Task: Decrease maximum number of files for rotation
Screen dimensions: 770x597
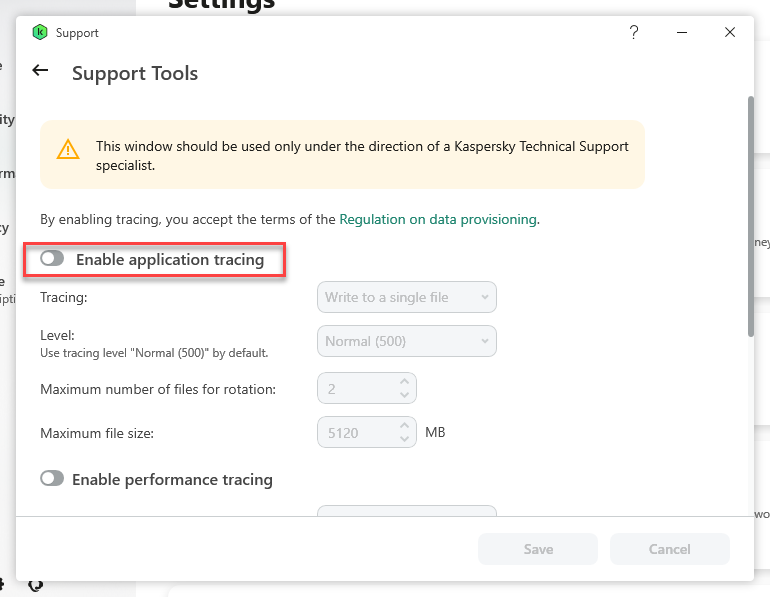Action: [x=404, y=394]
